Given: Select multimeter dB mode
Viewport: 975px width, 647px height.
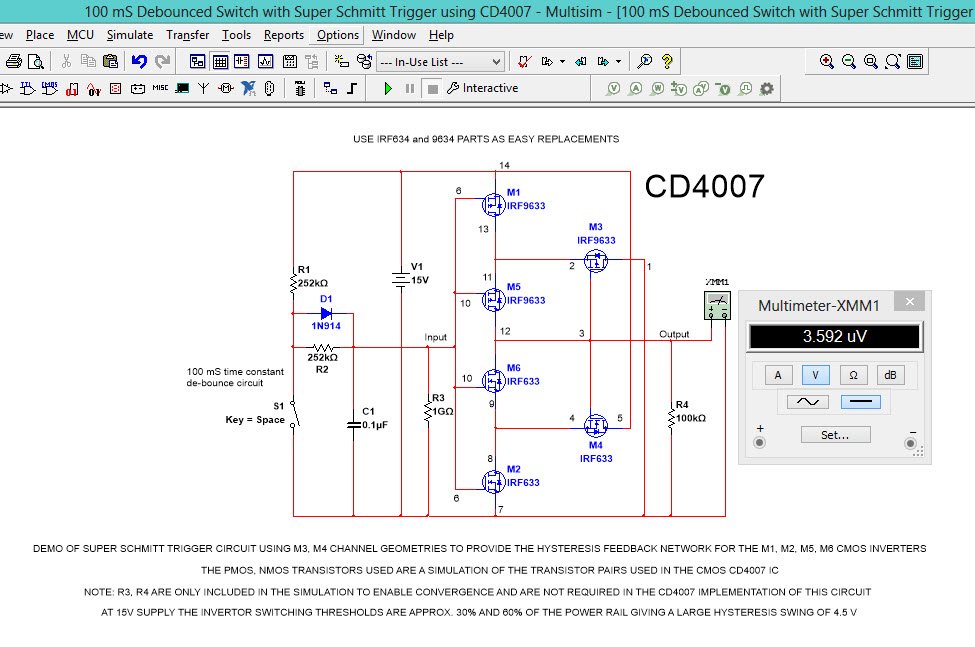Looking at the screenshot, I should (890, 375).
